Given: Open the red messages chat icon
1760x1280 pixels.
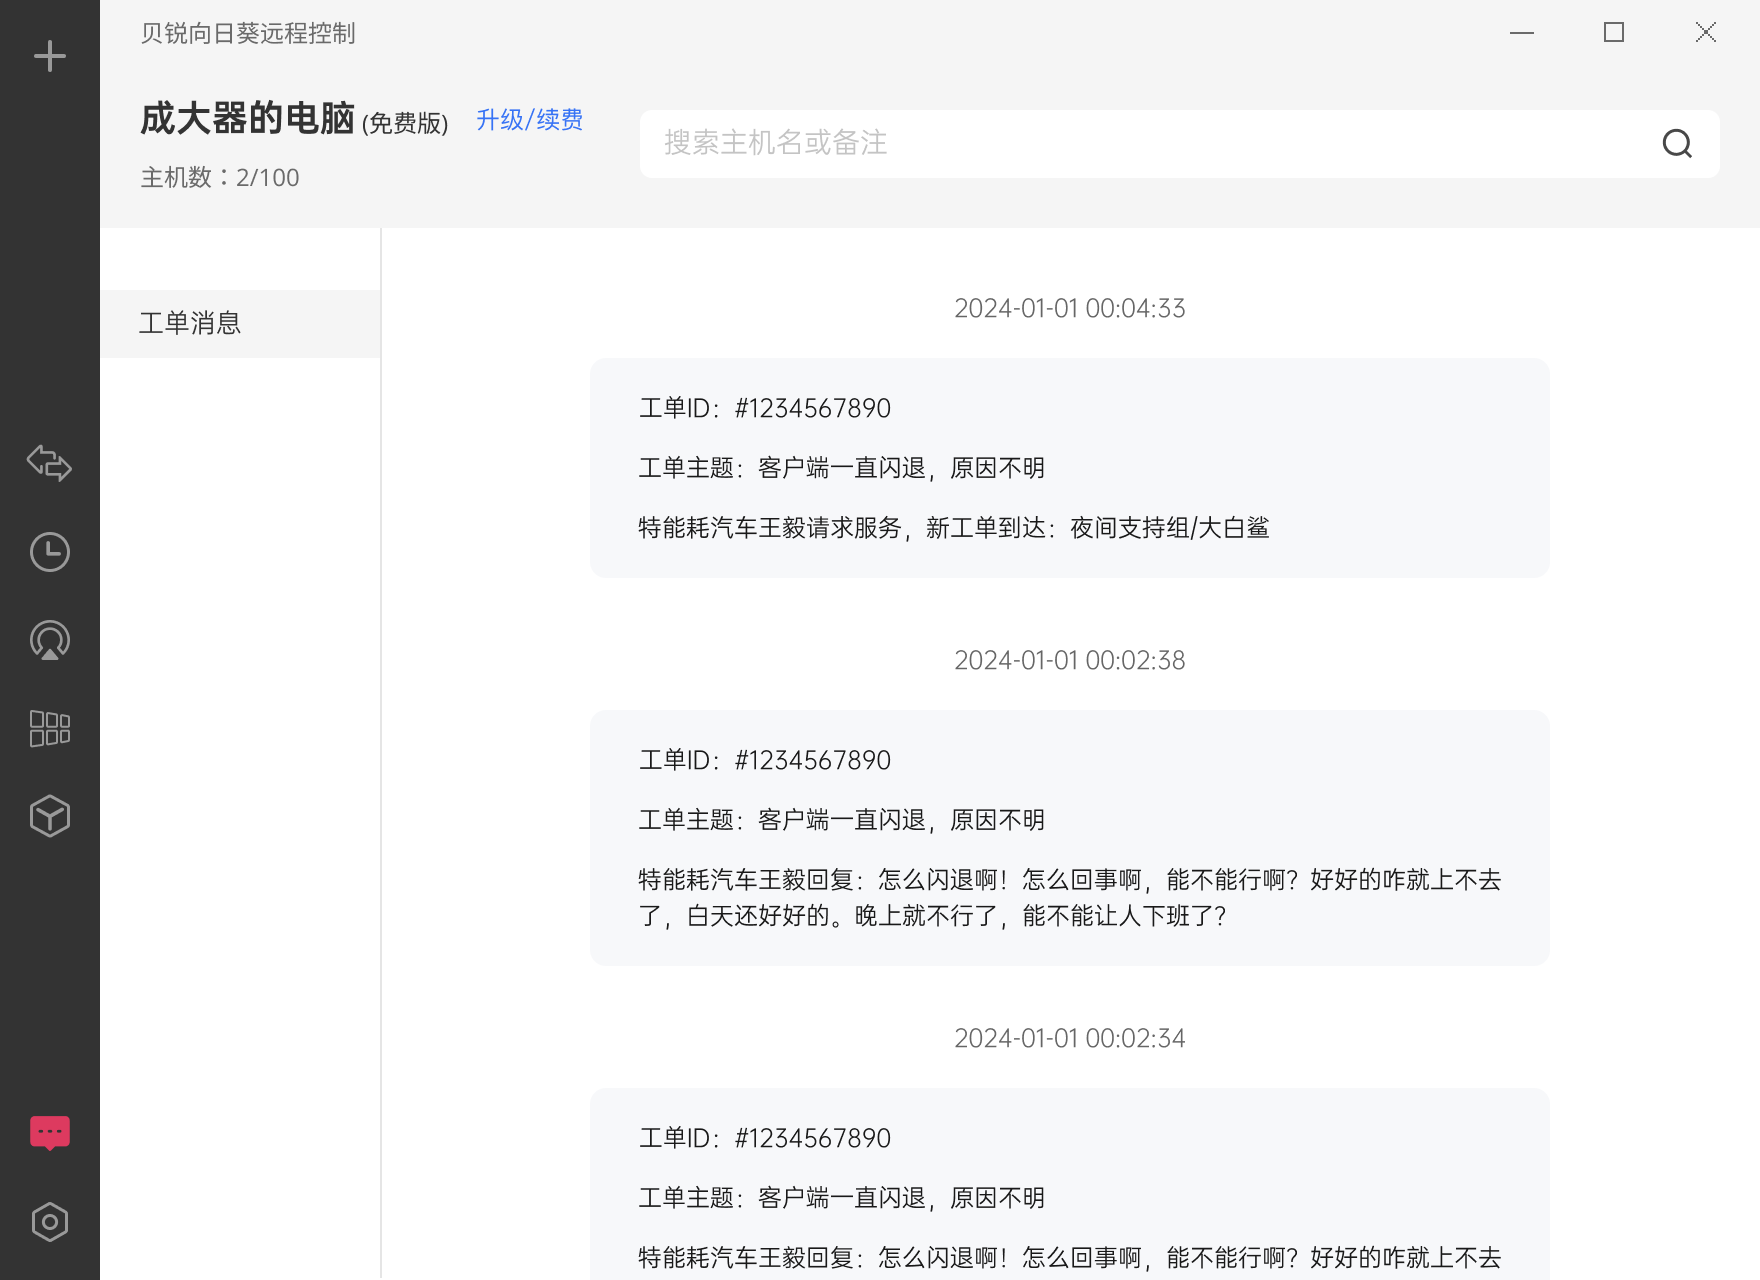Looking at the screenshot, I should [x=50, y=1133].
